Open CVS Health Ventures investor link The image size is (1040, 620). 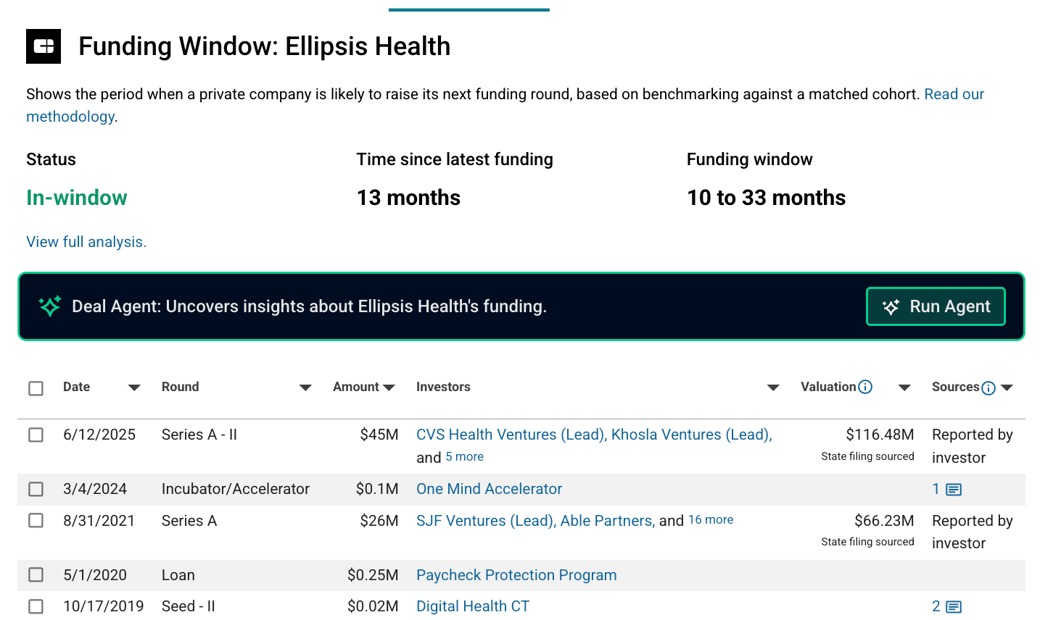[511, 435]
